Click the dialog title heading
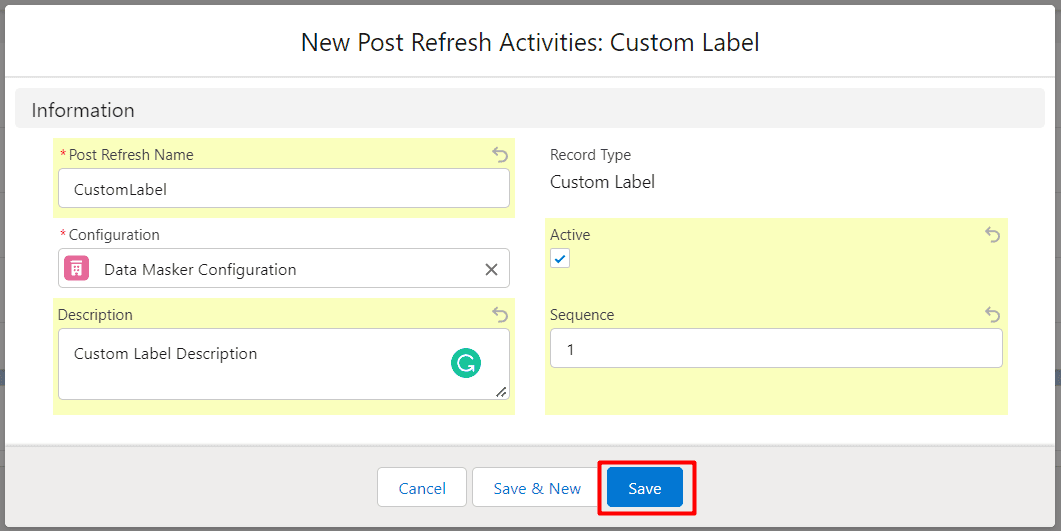This screenshot has height=531, width=1061. (530, 43)
